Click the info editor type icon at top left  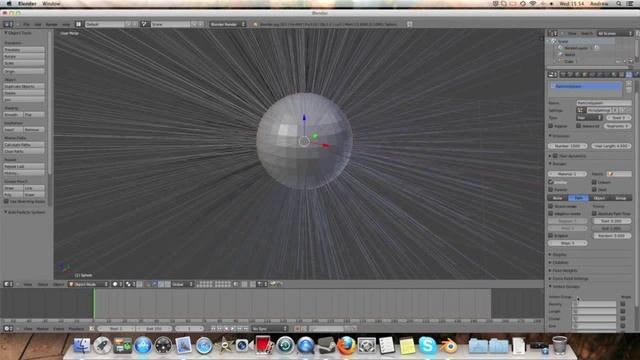point(7,24)
